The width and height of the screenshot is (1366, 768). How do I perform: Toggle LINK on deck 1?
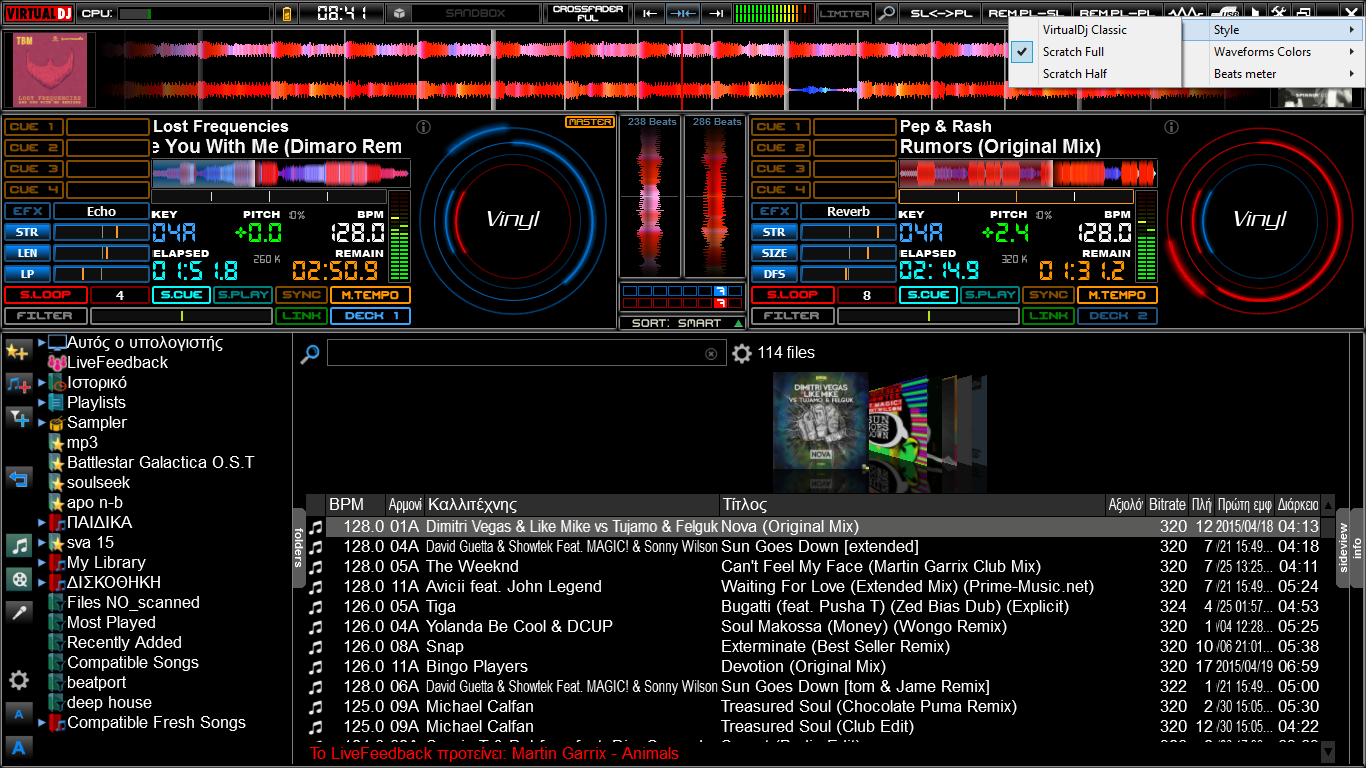point(301,316)
